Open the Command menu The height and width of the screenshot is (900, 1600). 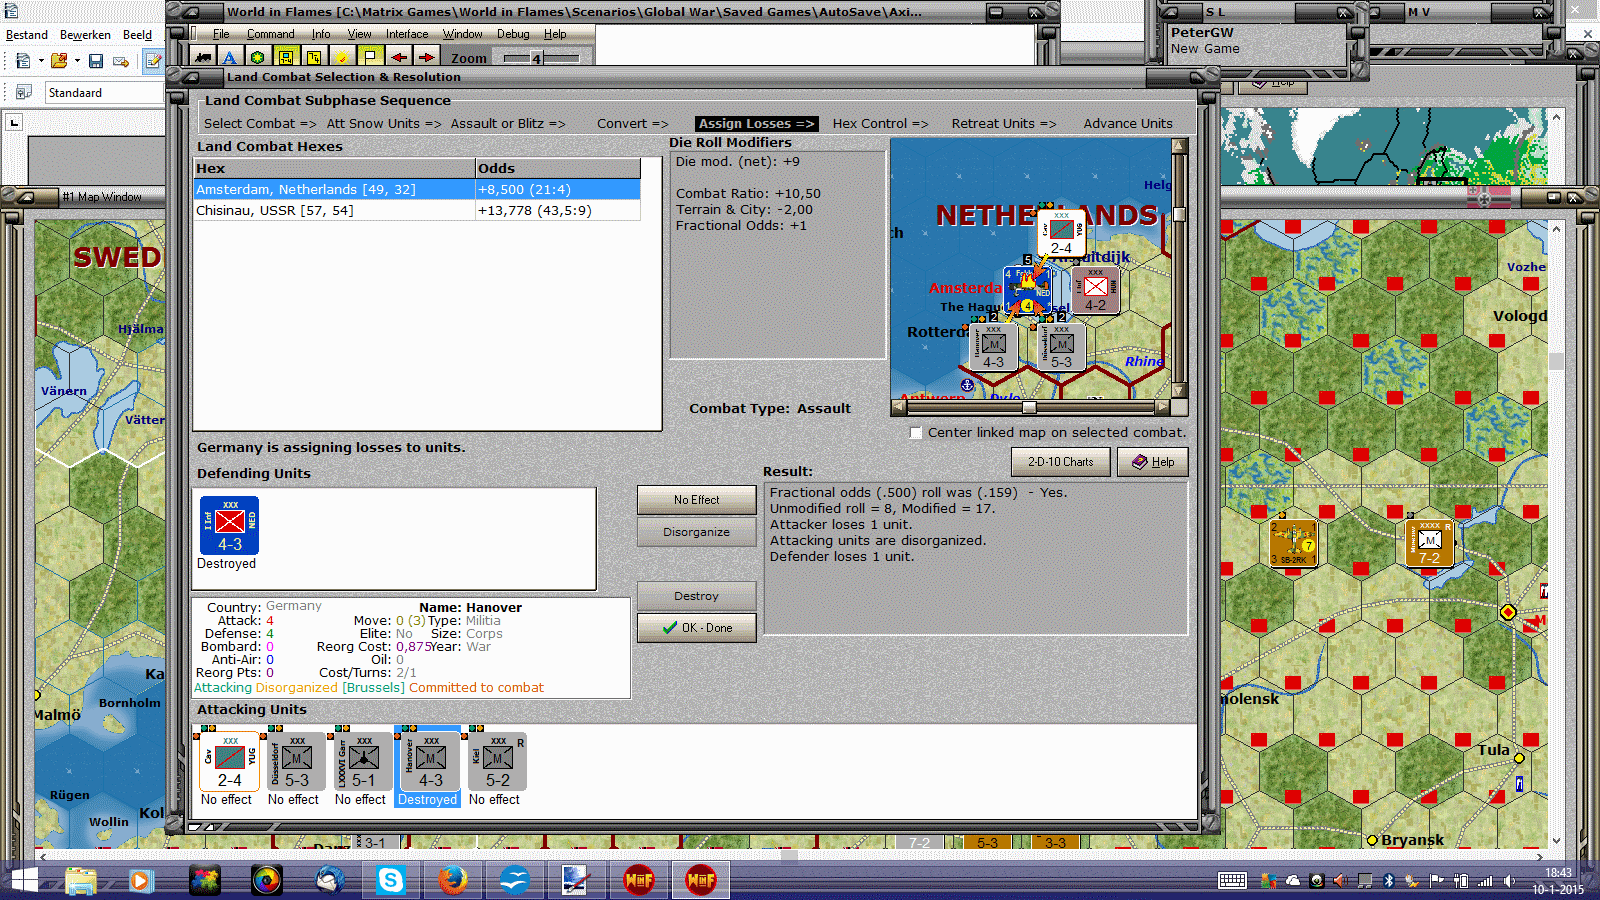270,34
